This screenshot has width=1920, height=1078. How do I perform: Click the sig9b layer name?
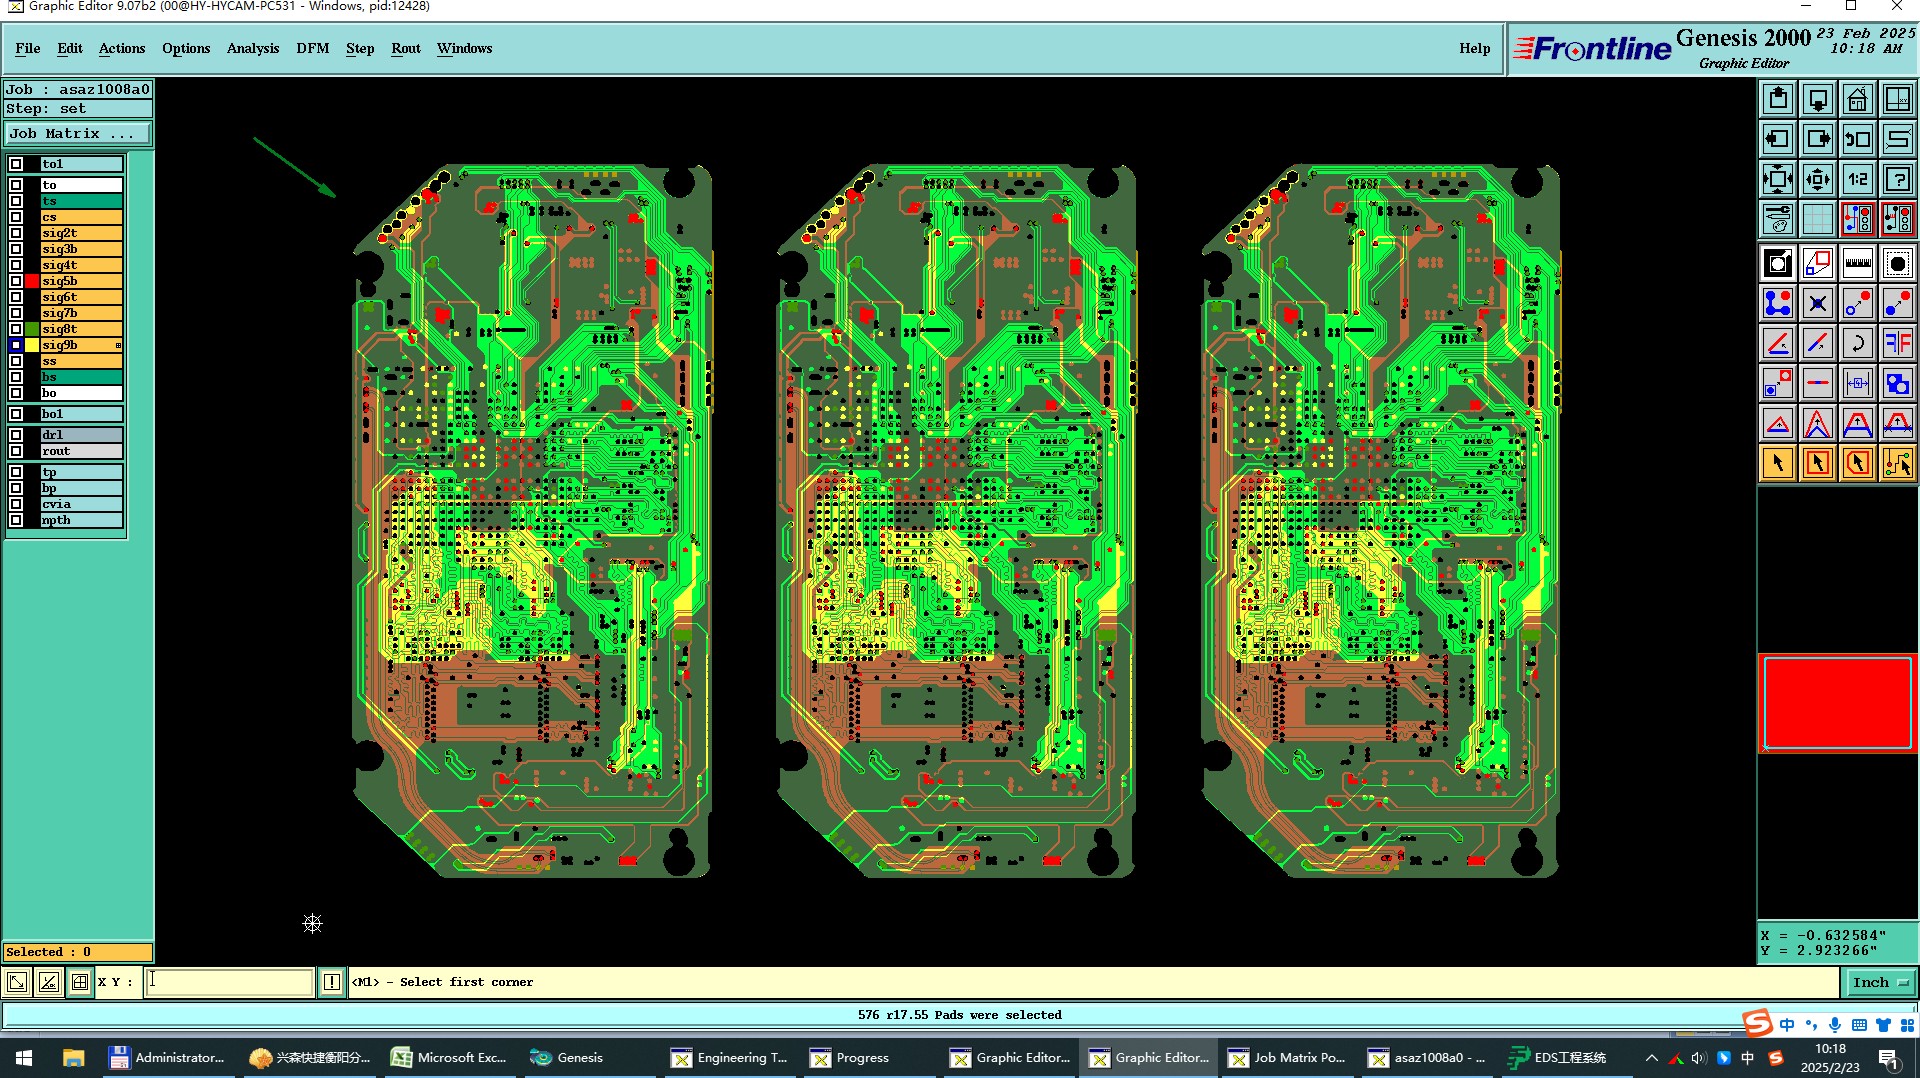(81, 345)
